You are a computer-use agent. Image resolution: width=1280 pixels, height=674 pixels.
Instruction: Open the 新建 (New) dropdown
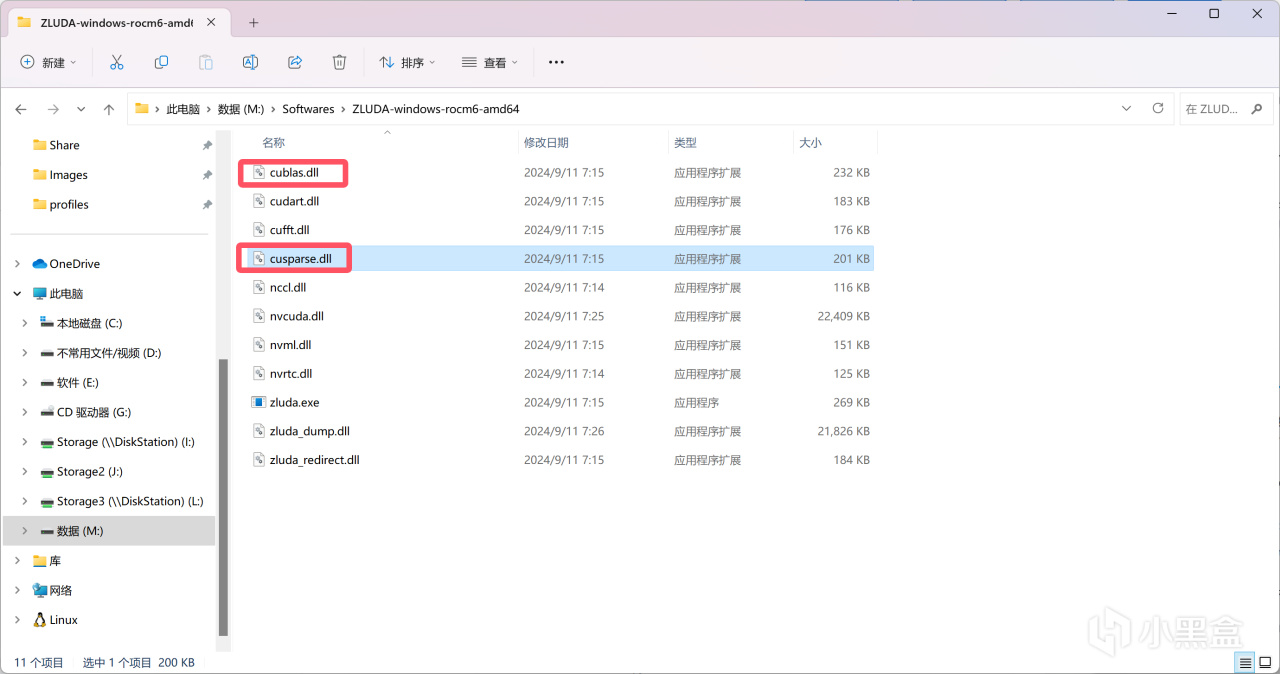[x=48, y=62]
